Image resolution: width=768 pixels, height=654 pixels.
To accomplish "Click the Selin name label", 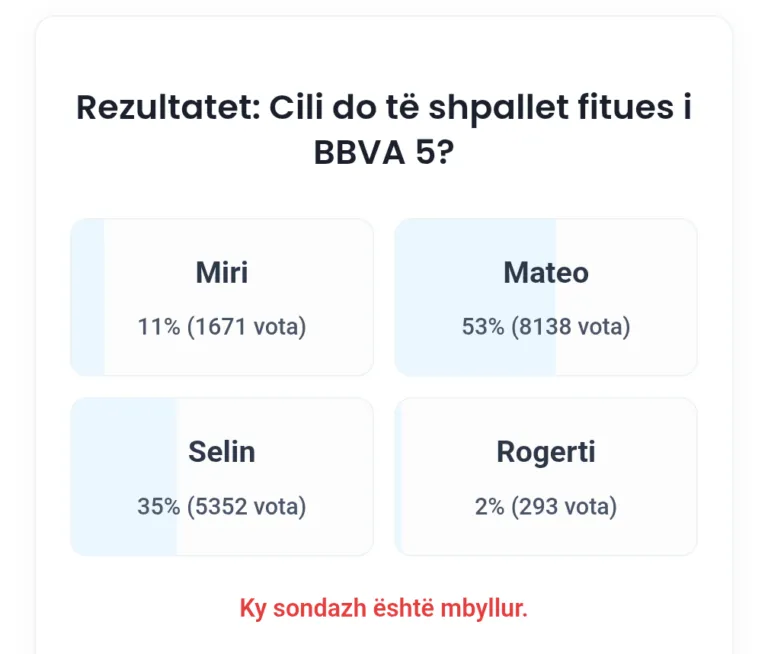I will pos(222,451).
